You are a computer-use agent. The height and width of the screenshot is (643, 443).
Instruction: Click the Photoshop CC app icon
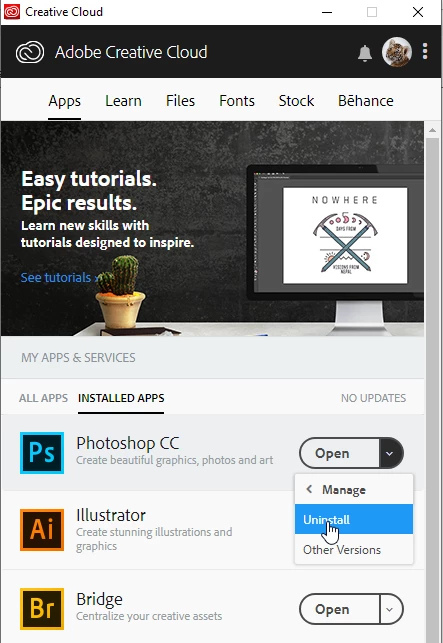[x=42, y=453]
